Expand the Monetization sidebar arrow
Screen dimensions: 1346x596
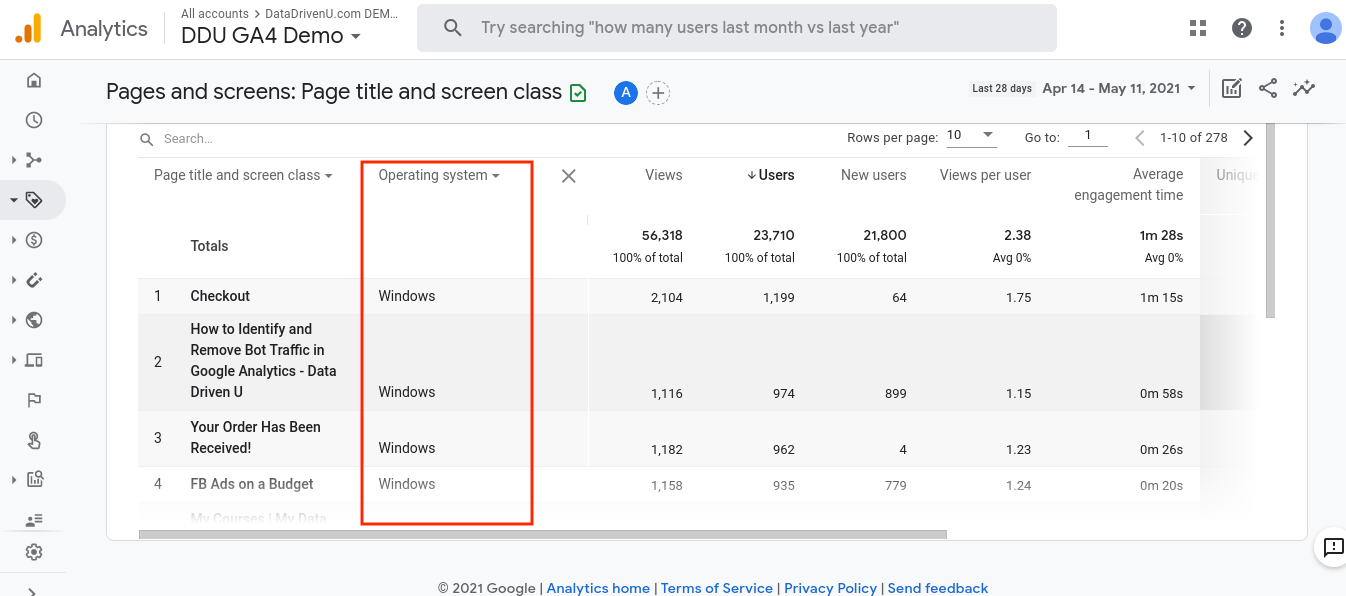coord(13,240)
